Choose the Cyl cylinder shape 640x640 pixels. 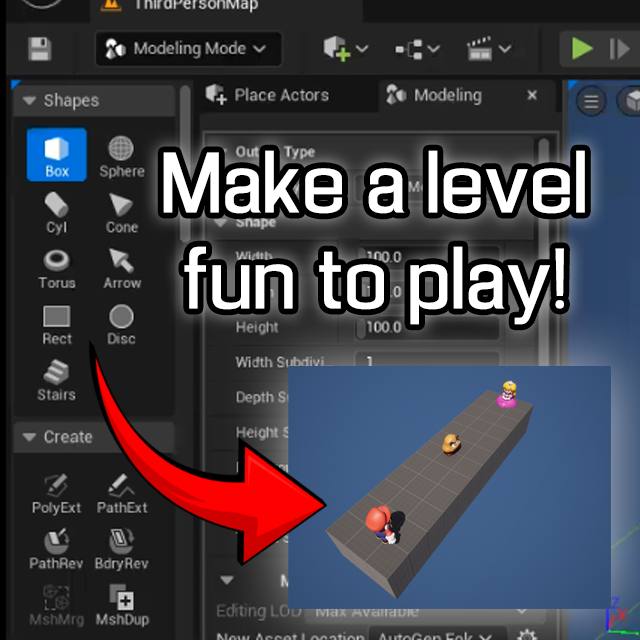point(57,211)
